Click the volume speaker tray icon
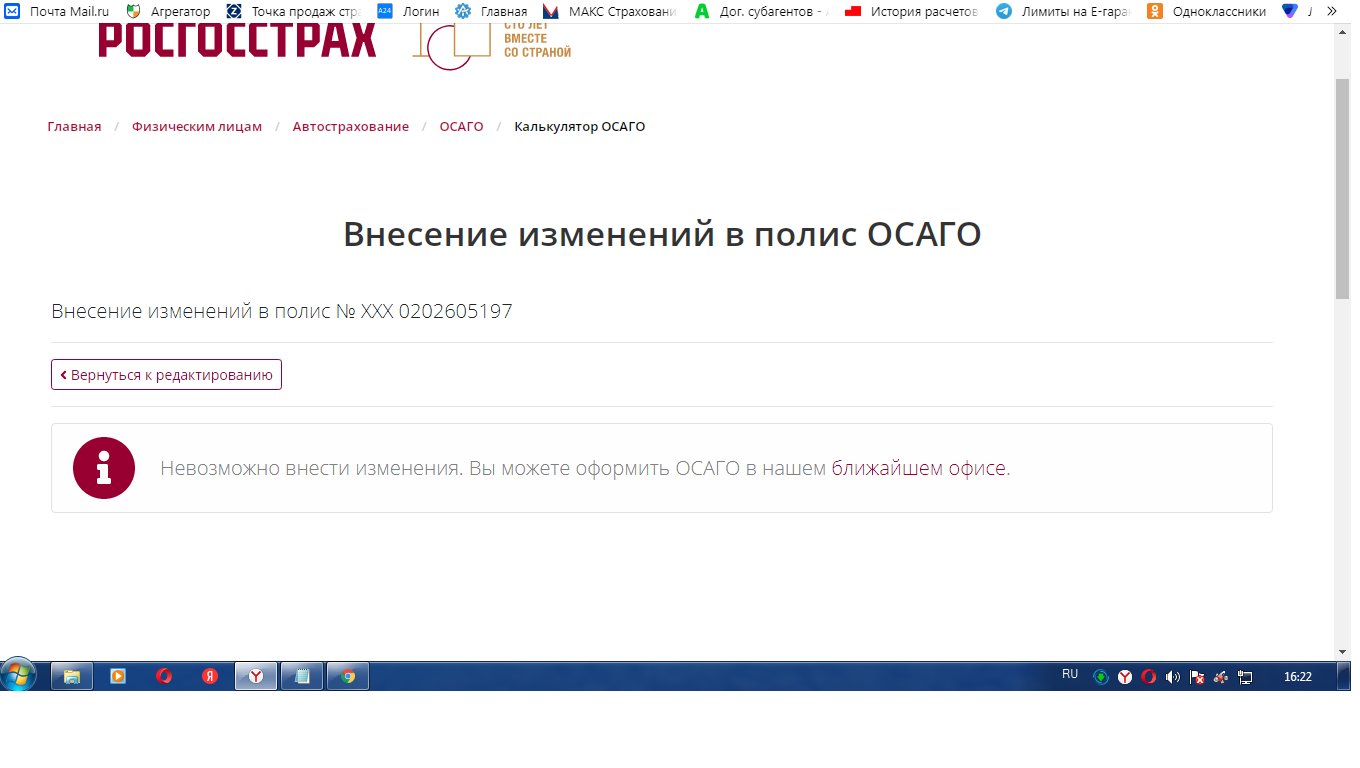 tap(1172, 677)
